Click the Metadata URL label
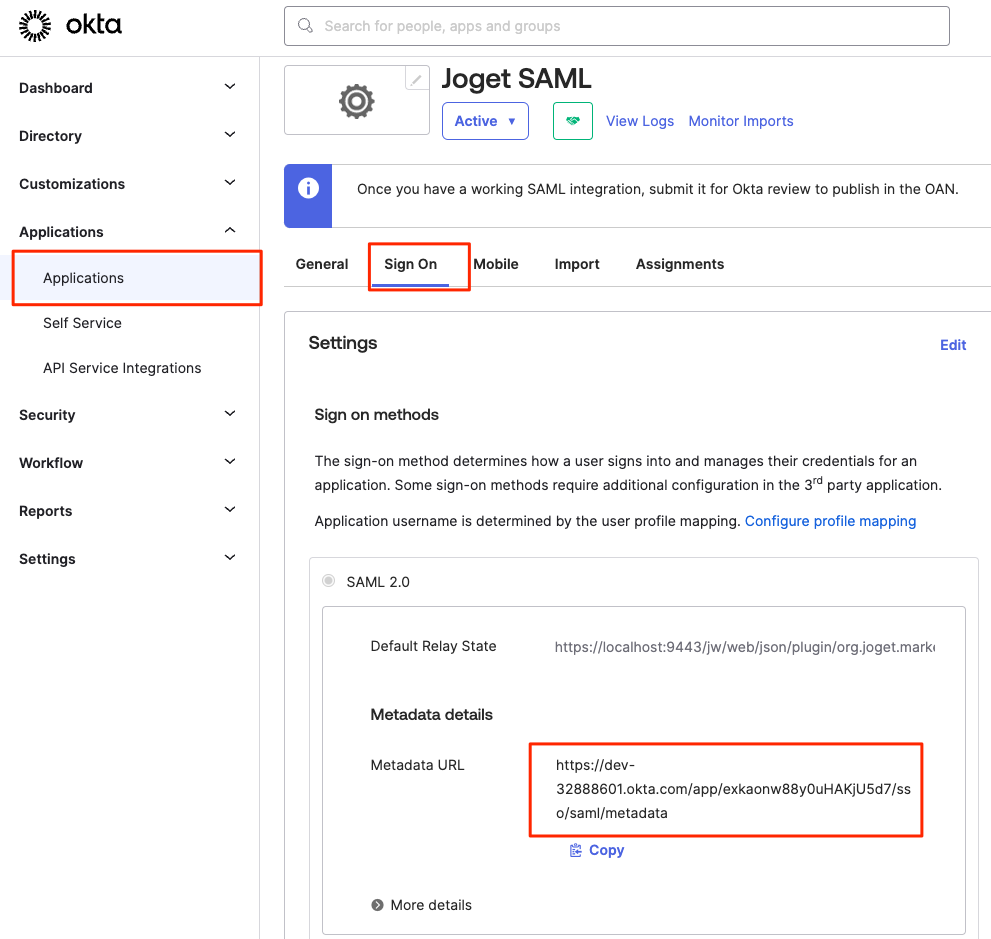Image resolution: width=991 pixels, height=939 pixels. click(418, 765)
